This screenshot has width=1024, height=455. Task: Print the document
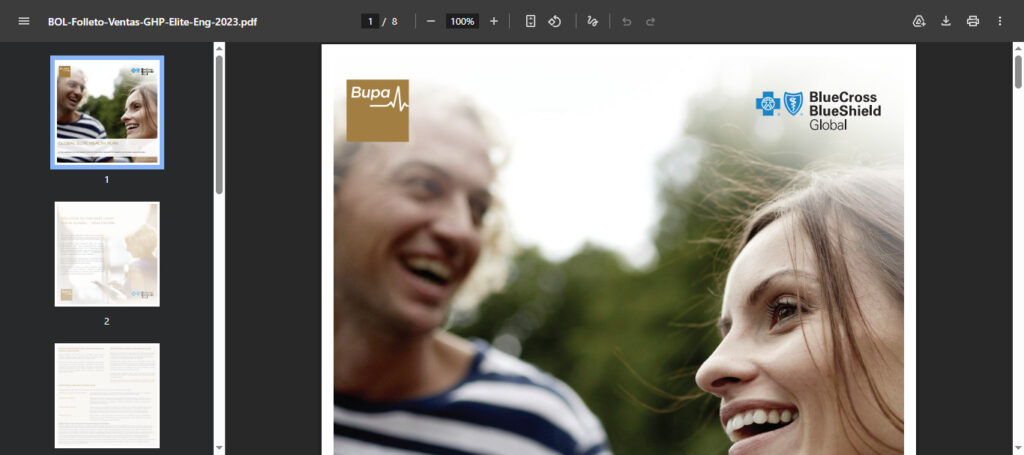tap(972, 21)
